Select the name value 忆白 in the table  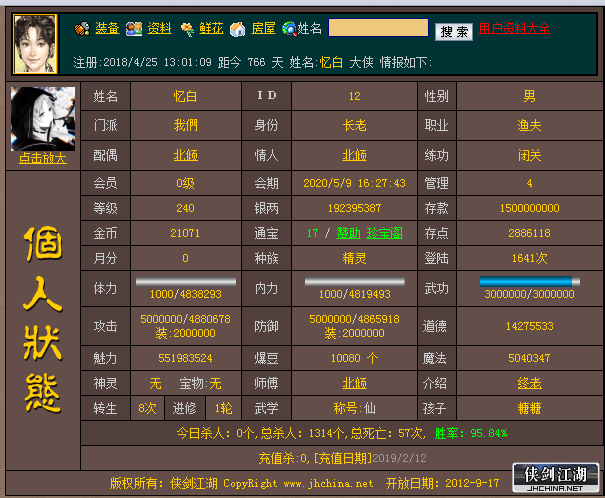coord(186,96)
